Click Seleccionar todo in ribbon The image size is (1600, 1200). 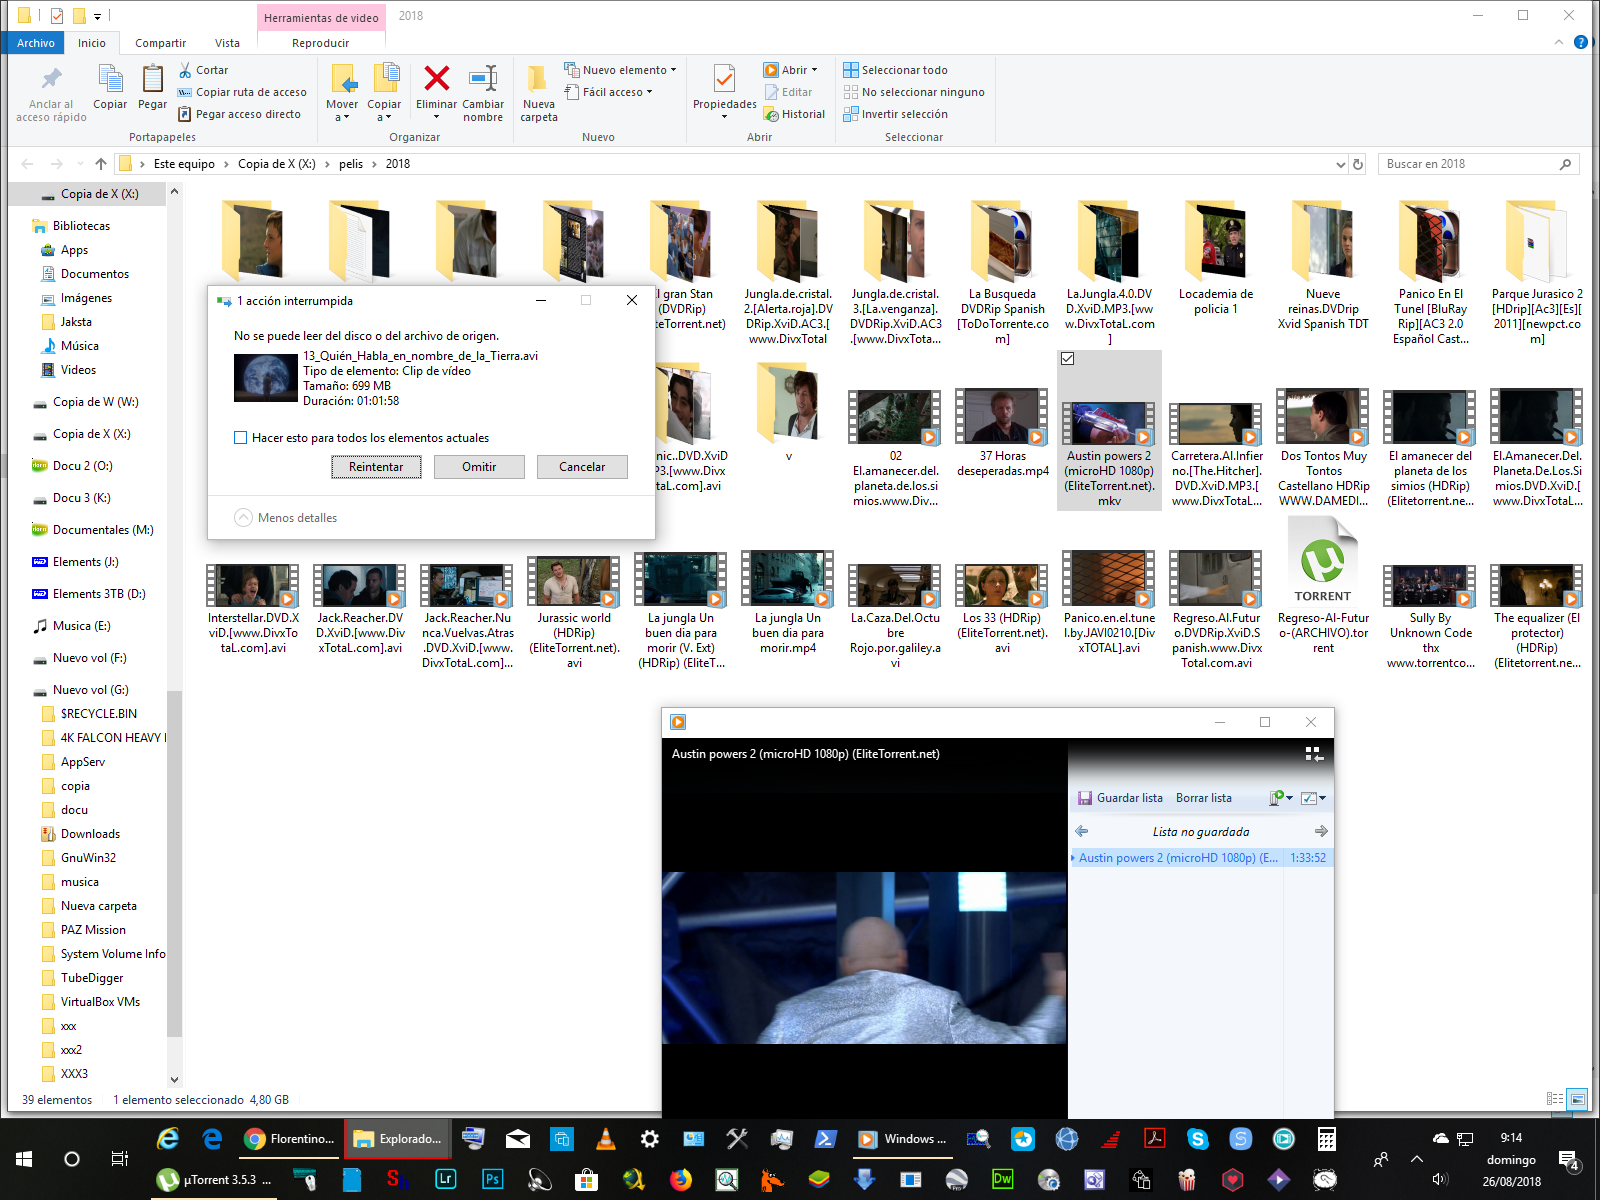[895, 70]
